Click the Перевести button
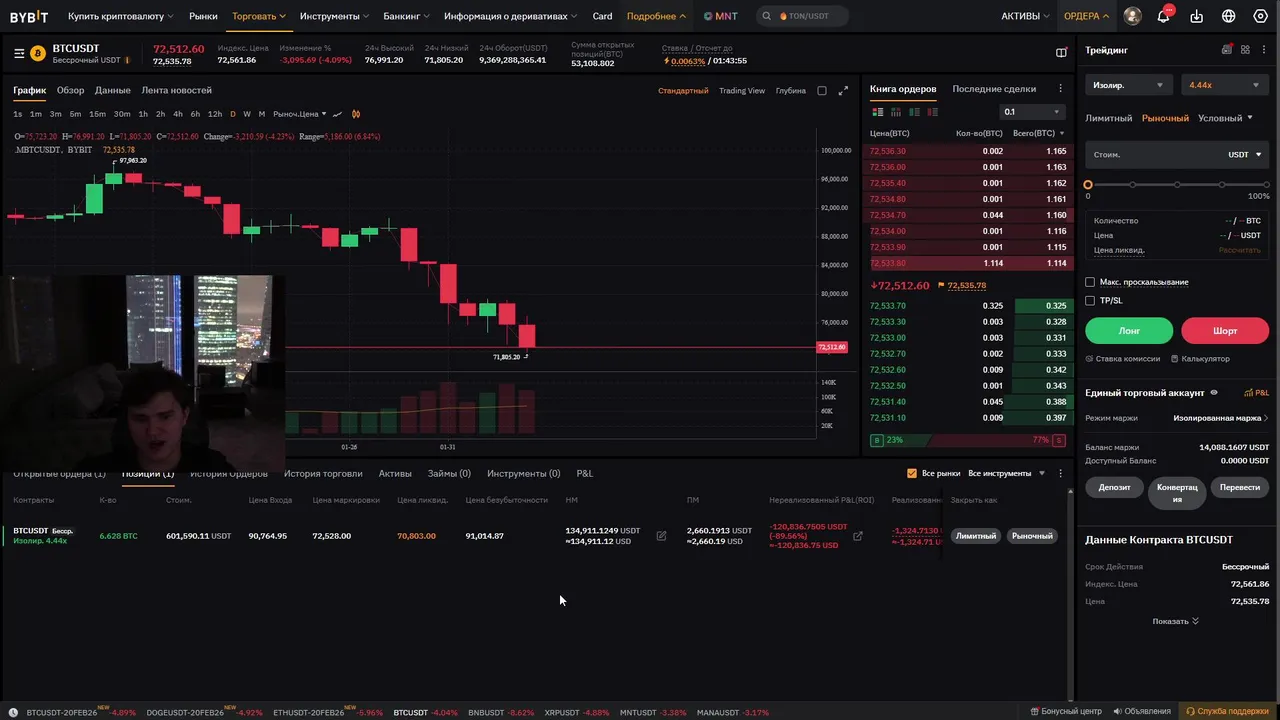The image size is (1280, 720). click(x=1240, y=487)
